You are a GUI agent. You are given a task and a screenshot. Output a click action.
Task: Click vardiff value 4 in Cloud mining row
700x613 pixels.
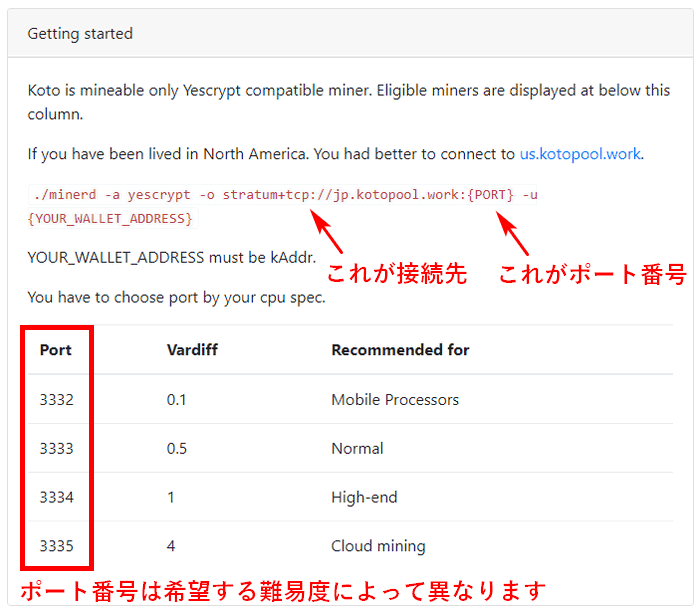(171, 546)
